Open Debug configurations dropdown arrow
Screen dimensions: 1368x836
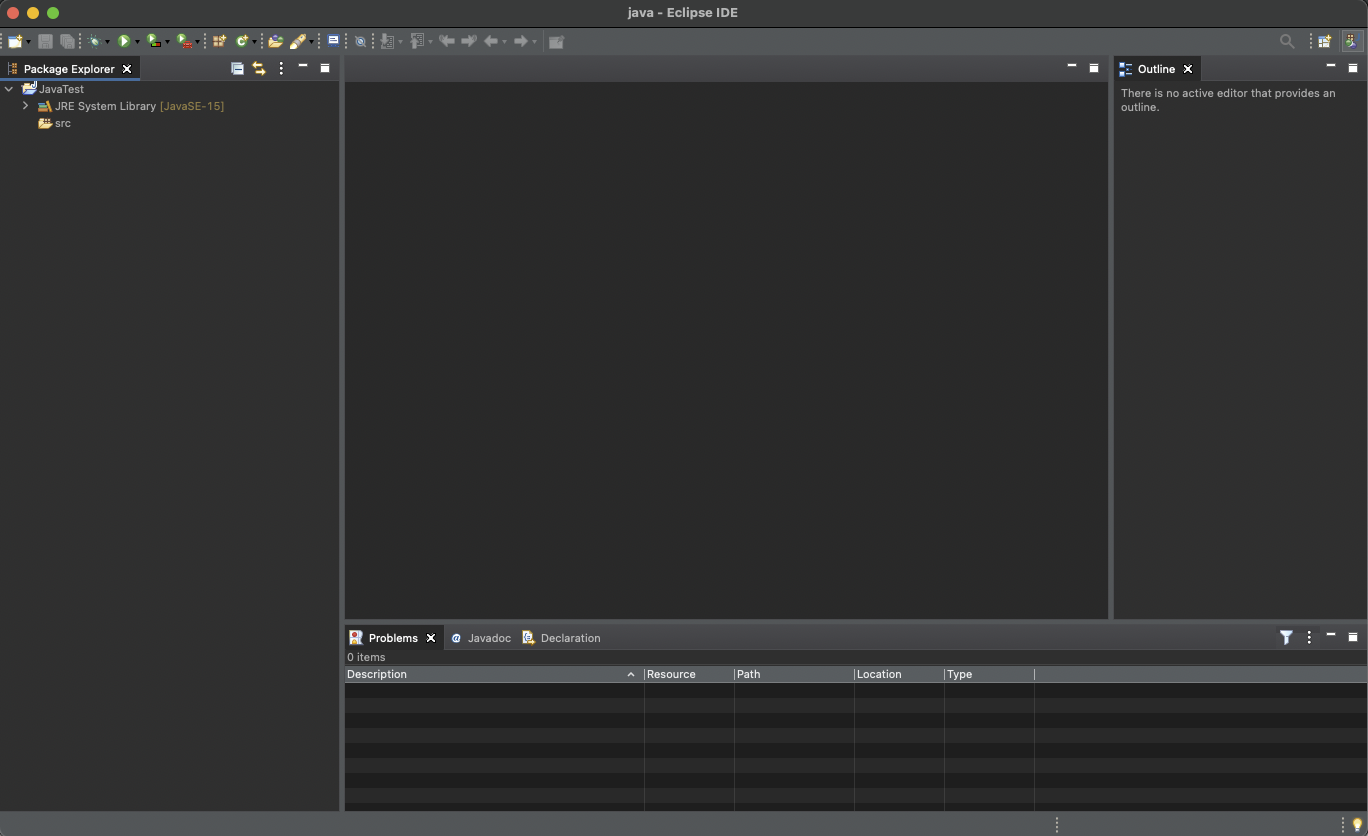click(x=107, y=42)
